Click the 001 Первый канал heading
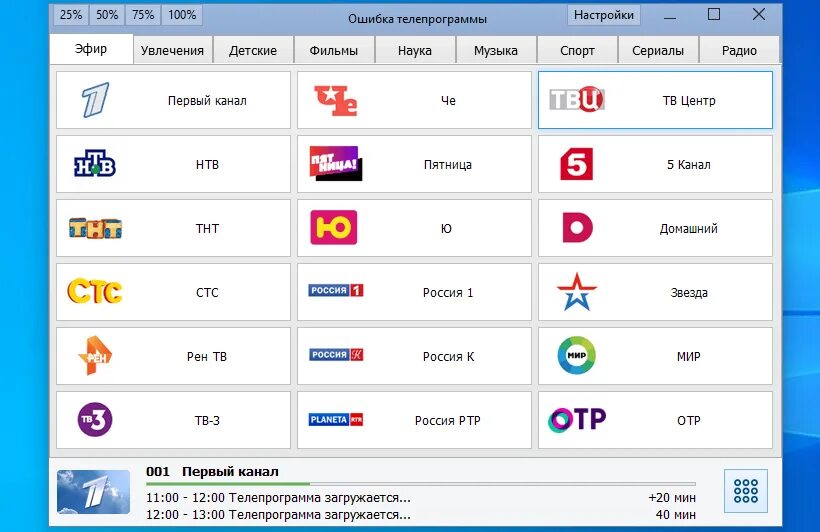The height and width of the screenshot is (532, 820). coord(212,471)
